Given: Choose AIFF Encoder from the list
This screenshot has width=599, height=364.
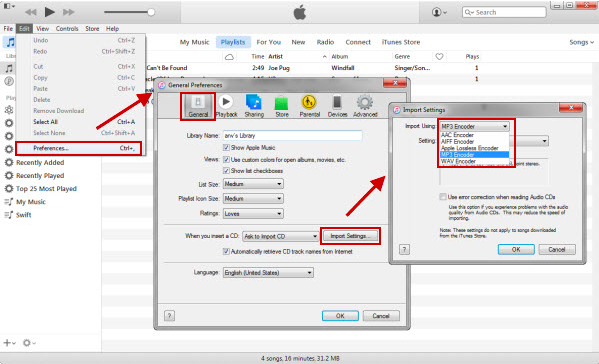Looking at the screenshot, I should point(474,141).
